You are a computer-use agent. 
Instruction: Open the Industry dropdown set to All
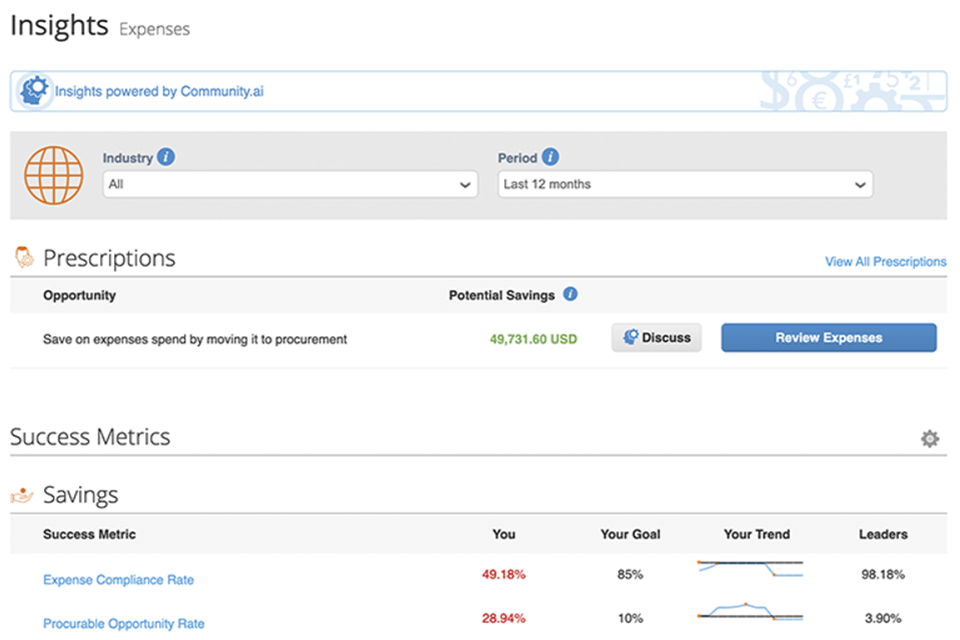click(290, 184)
